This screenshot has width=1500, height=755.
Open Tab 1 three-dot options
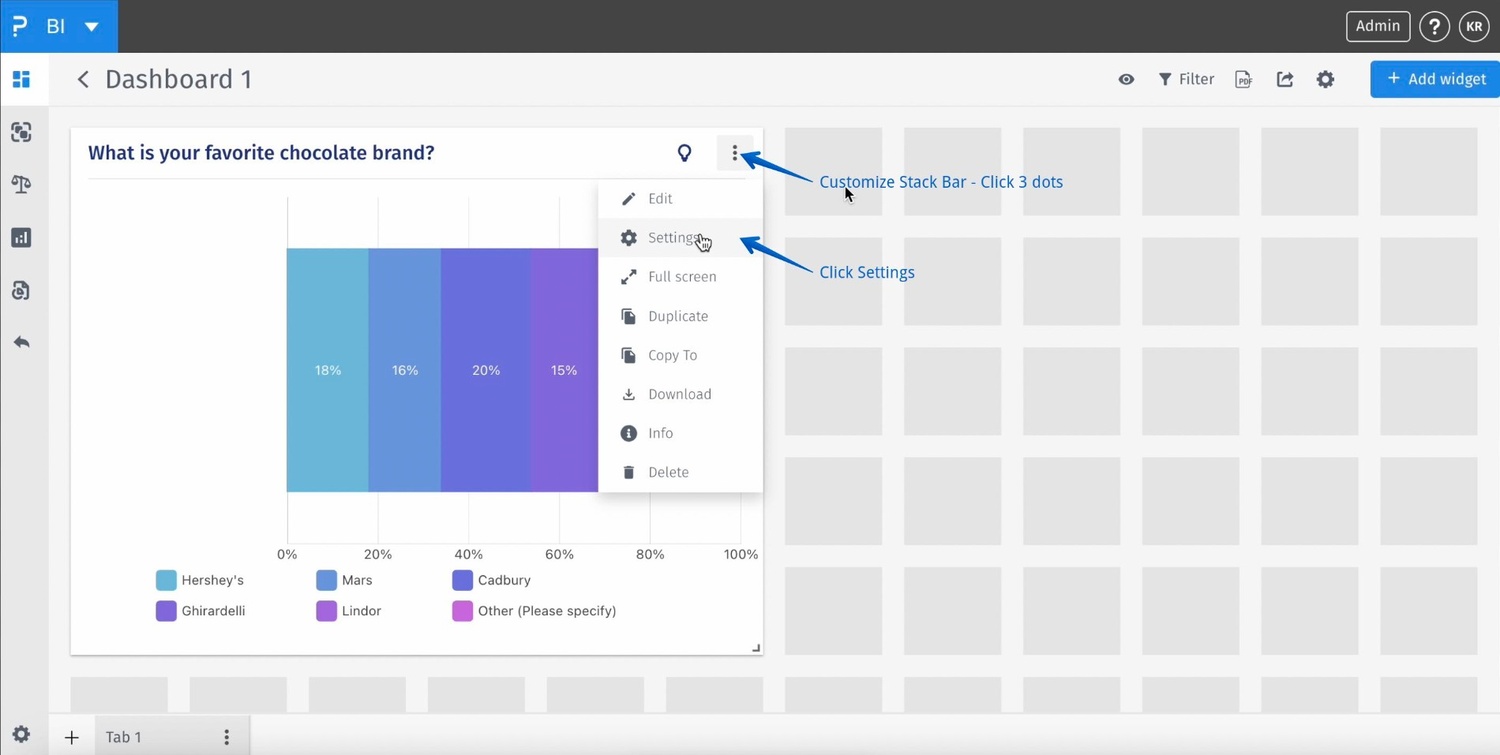point(227,737)
